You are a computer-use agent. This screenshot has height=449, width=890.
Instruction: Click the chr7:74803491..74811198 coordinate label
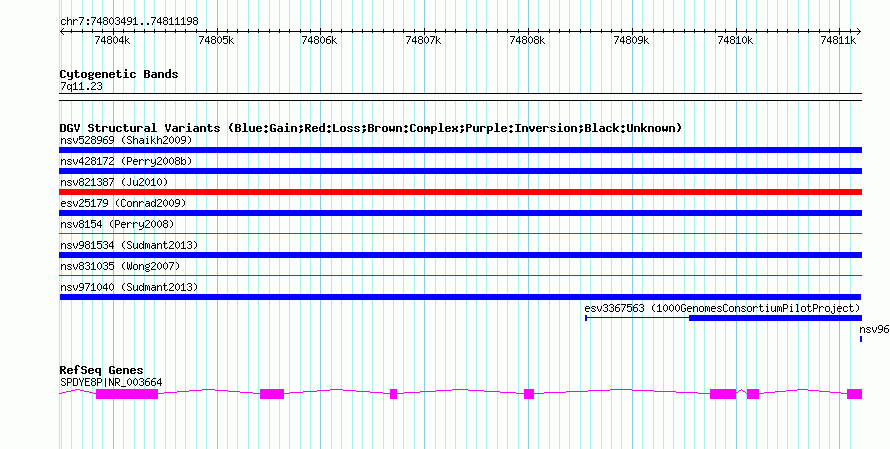click(129, 22)
